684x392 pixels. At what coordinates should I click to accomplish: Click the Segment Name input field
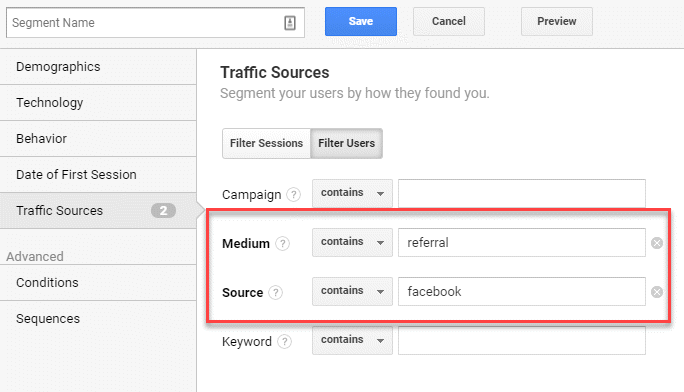(155, 23)
